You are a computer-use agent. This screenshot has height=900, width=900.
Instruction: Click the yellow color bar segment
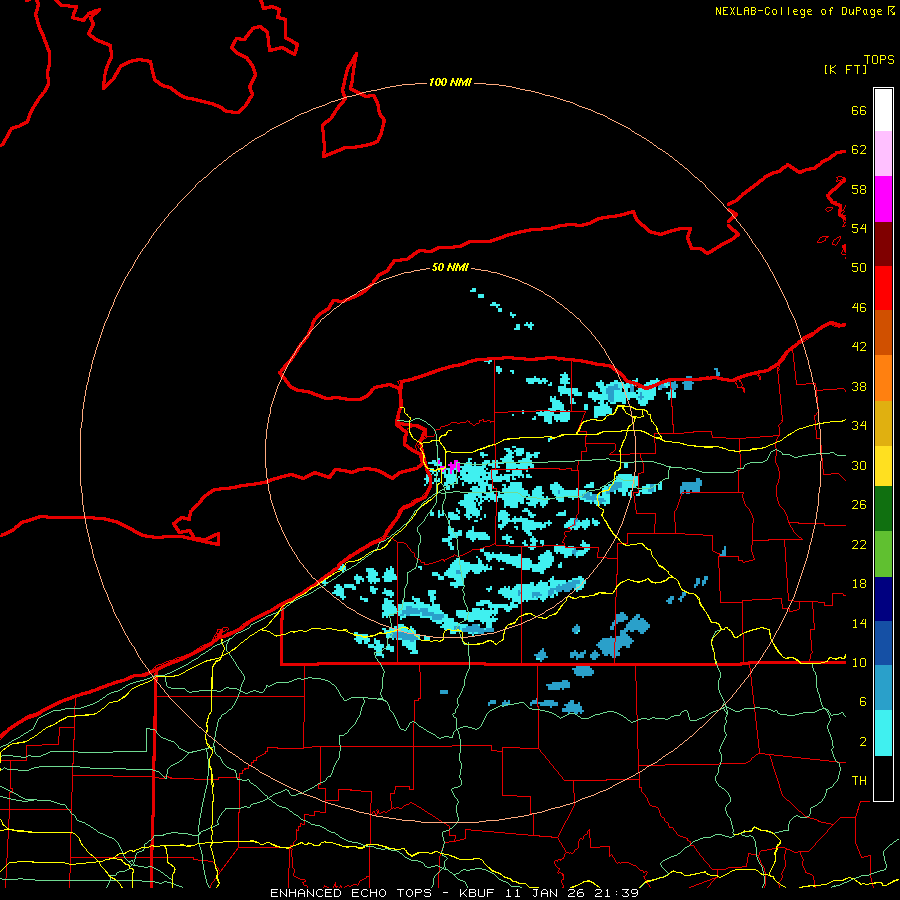click(x=883, y=465)
